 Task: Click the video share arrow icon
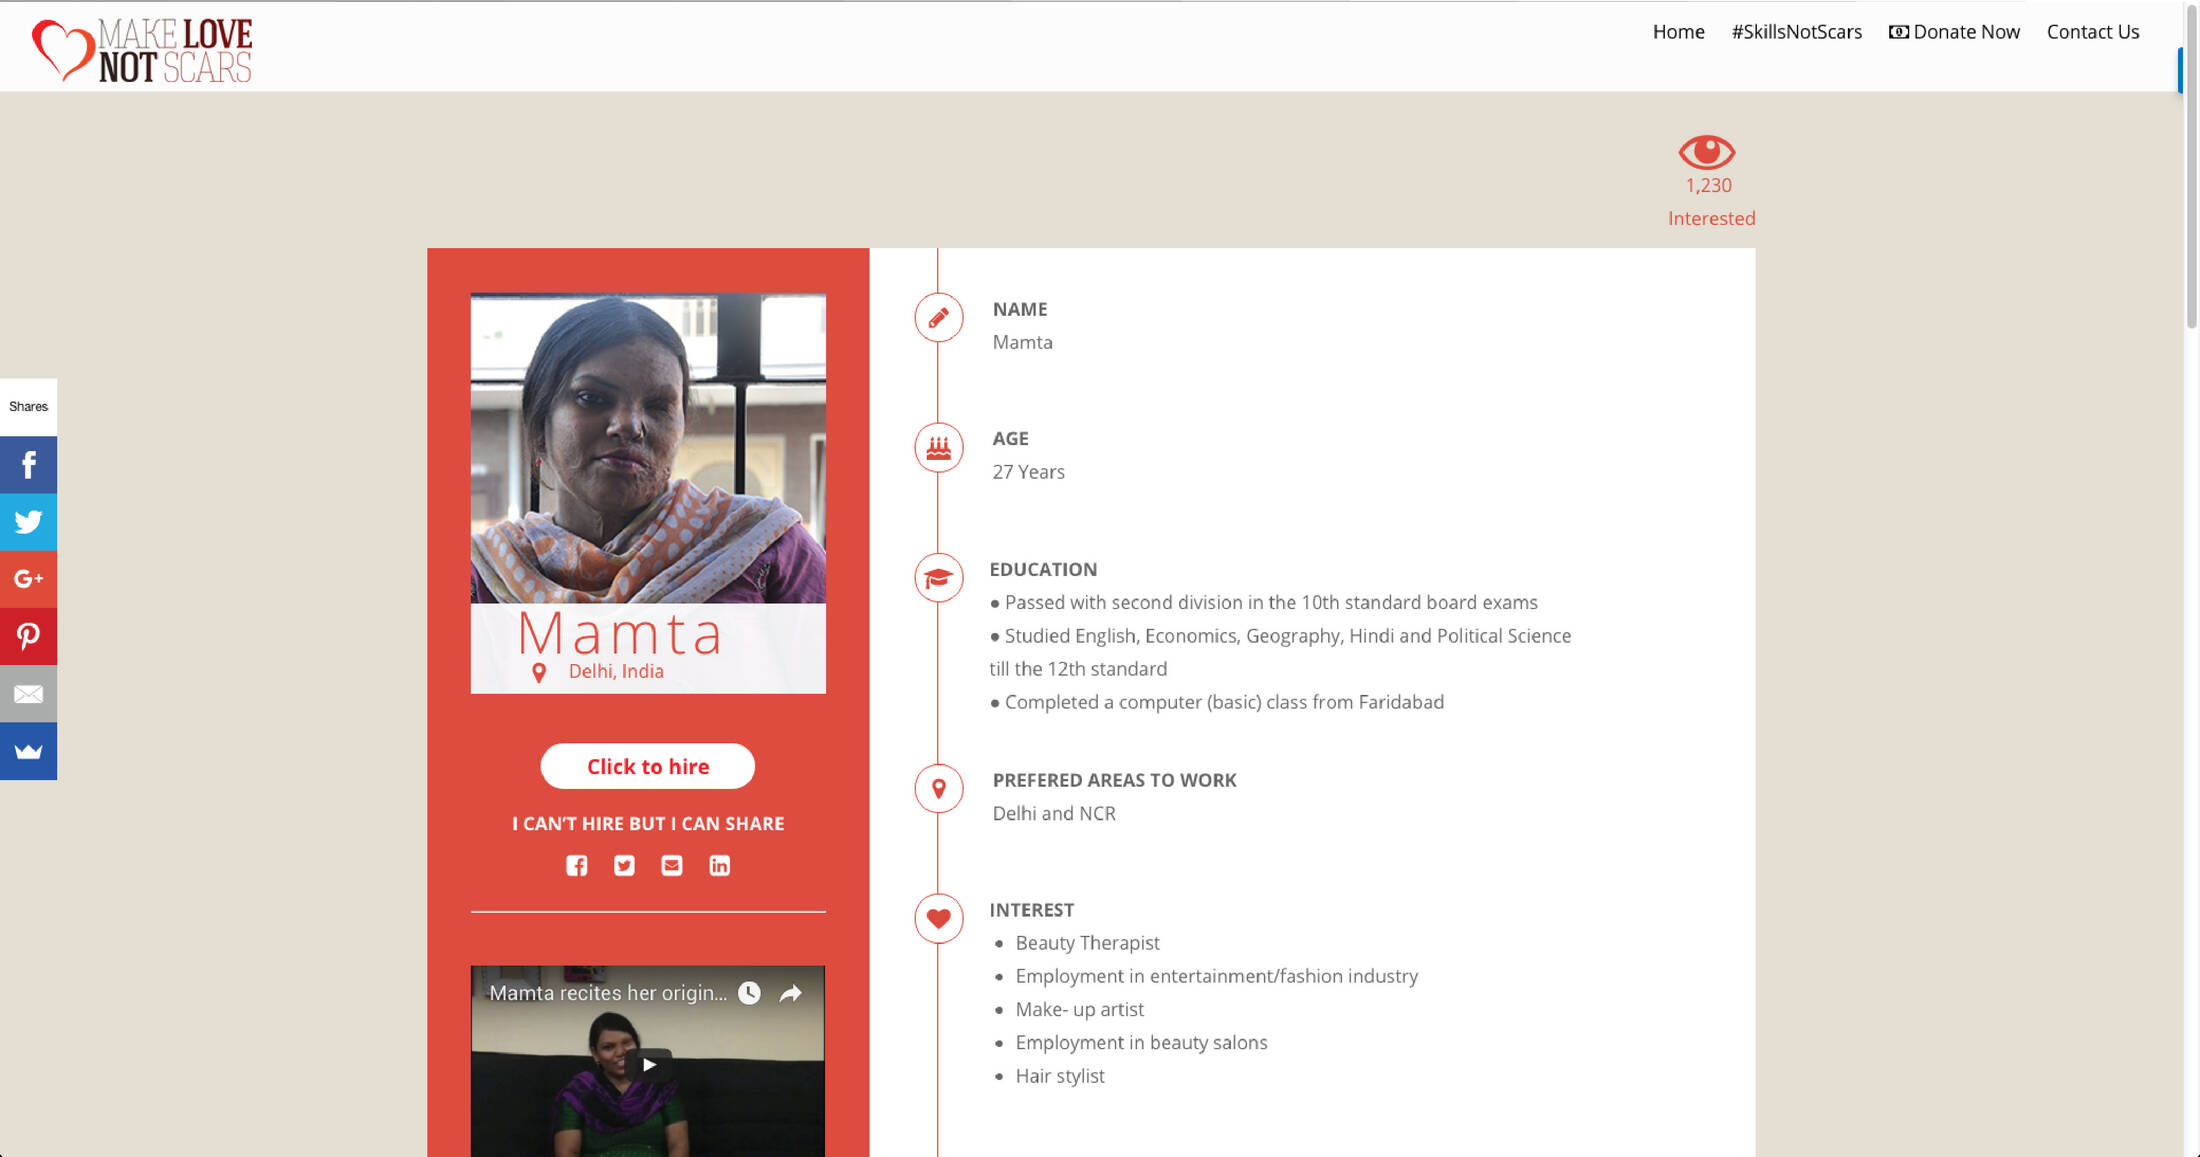[x=791, y=993]
